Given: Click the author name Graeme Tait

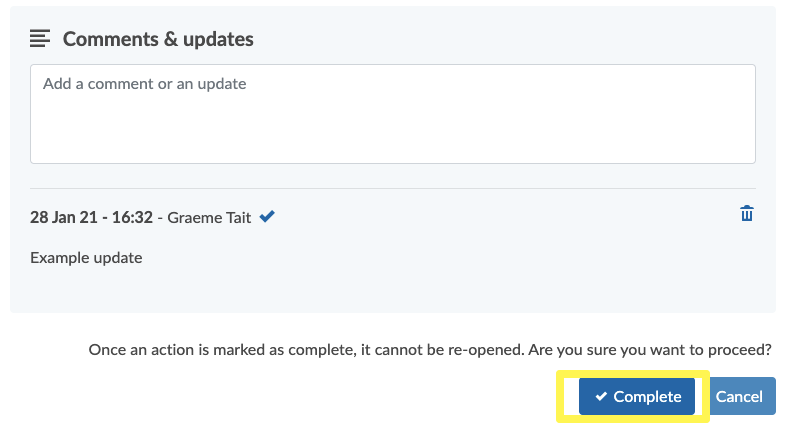Looking at the screenshot, I should [x=209, y=218].
